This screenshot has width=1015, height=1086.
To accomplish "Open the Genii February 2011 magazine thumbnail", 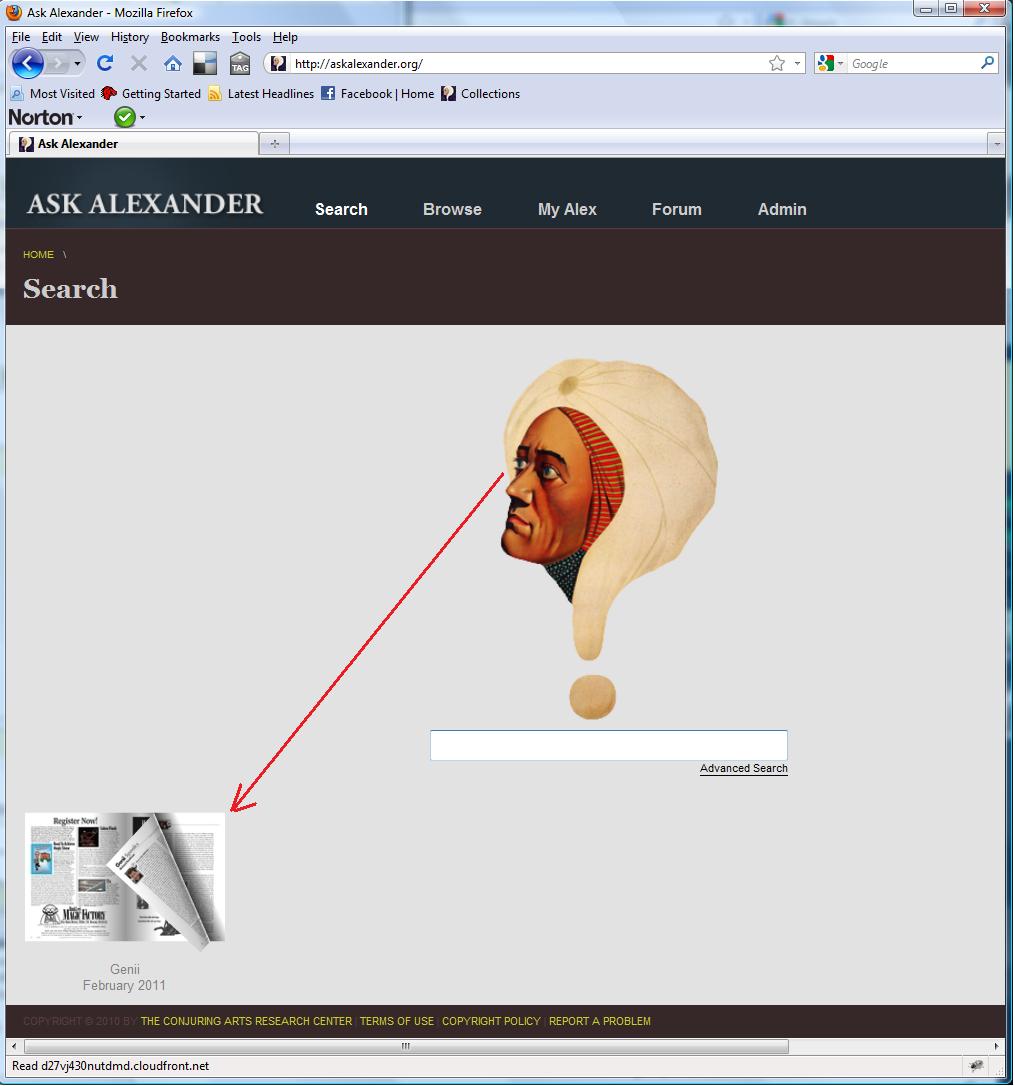I will [124, 878].
